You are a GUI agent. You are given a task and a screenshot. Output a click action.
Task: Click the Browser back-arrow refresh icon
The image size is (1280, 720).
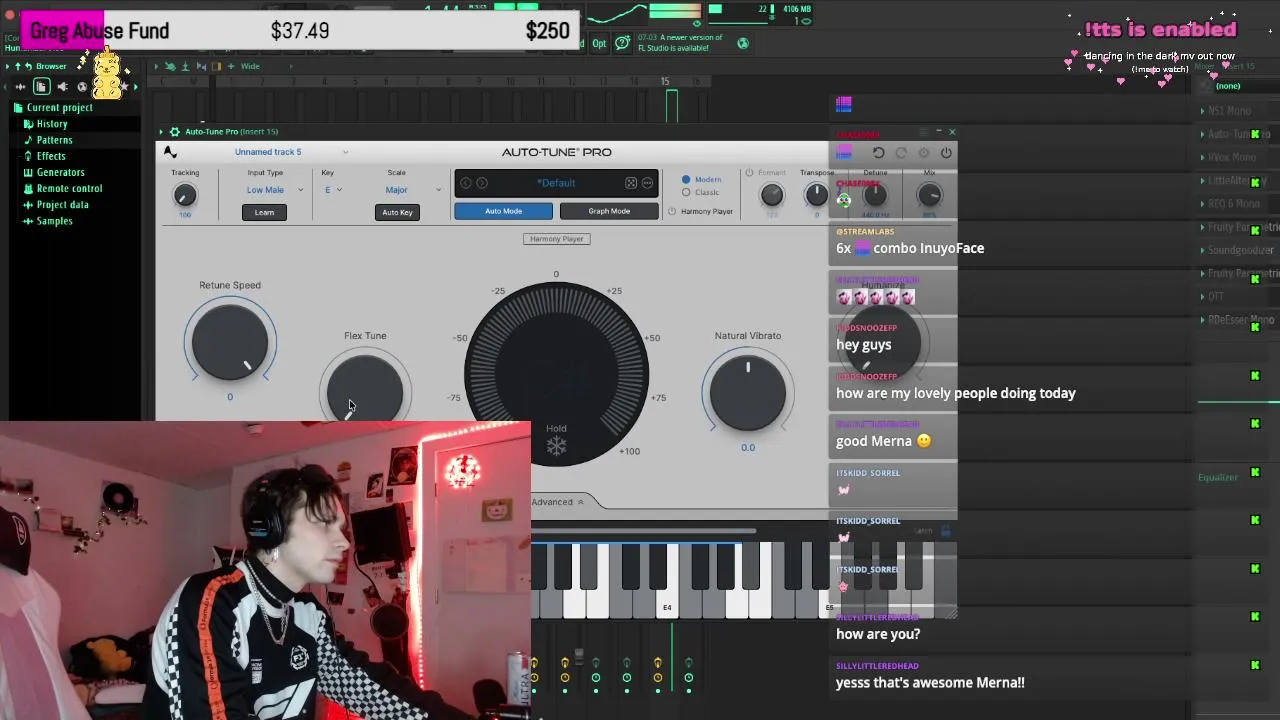click(x=29, y=67)
